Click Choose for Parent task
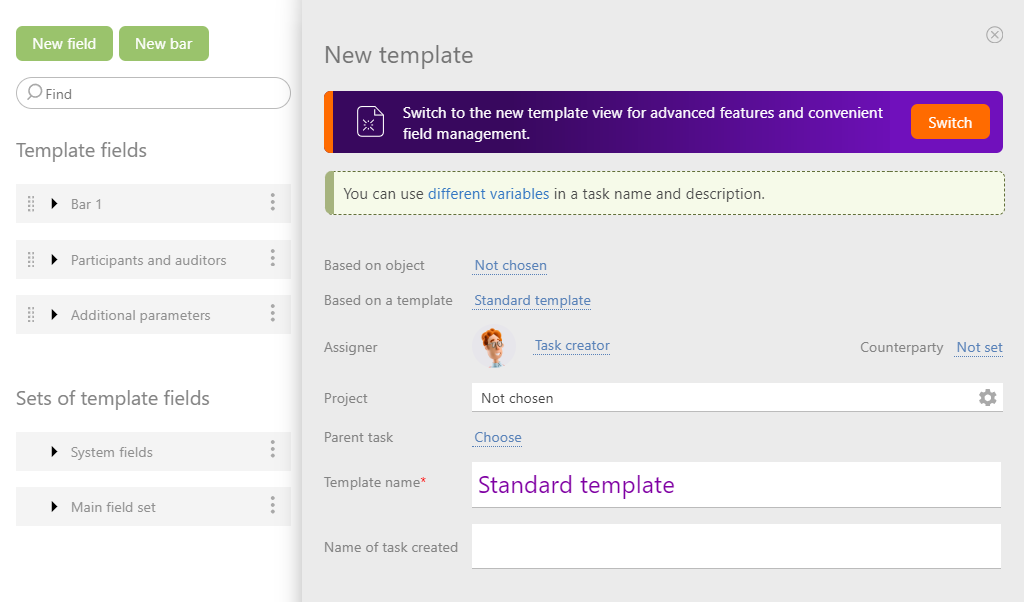 coord(498,437)
